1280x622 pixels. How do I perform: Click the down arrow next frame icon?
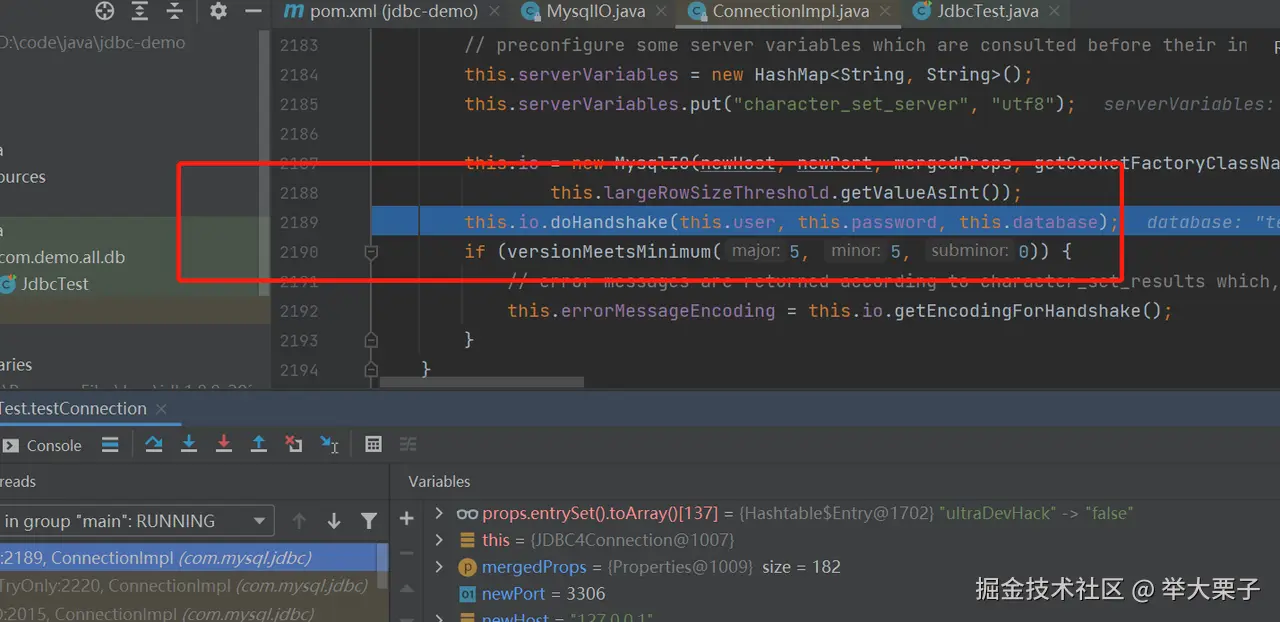pyautogui.click(x=334, y=521)
